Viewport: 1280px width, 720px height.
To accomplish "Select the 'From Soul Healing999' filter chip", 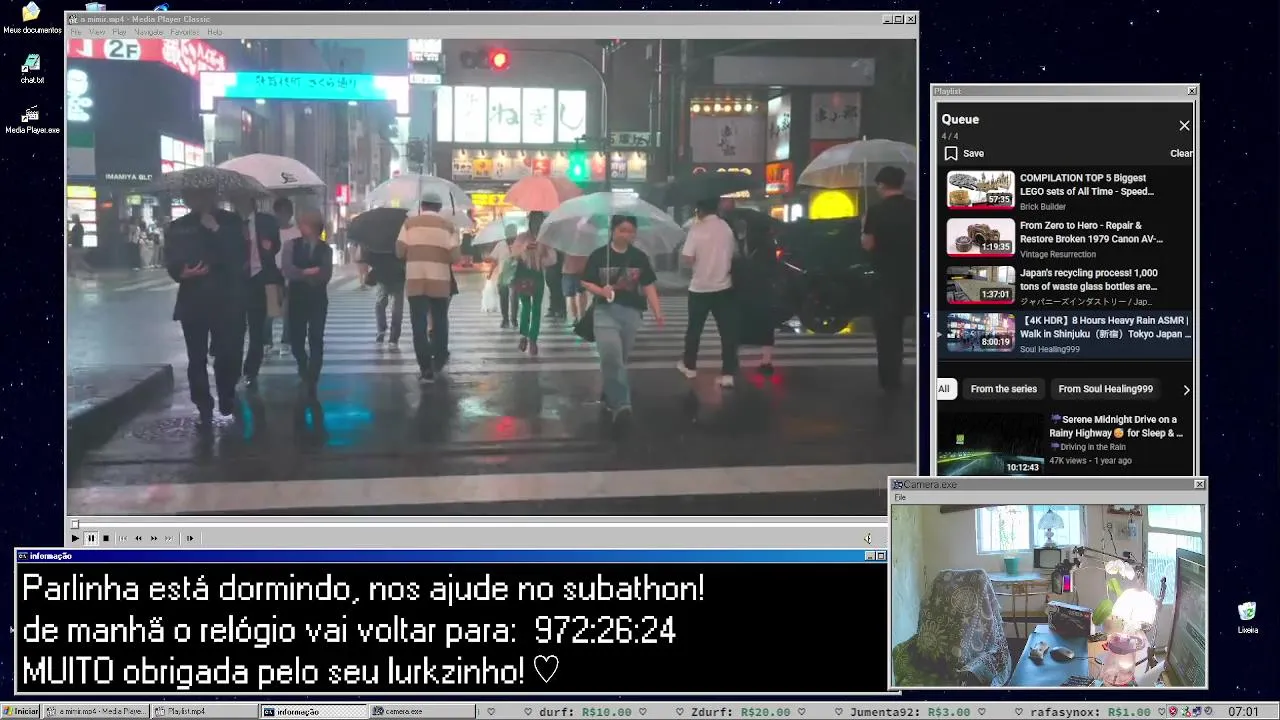I will [1105, 389].
